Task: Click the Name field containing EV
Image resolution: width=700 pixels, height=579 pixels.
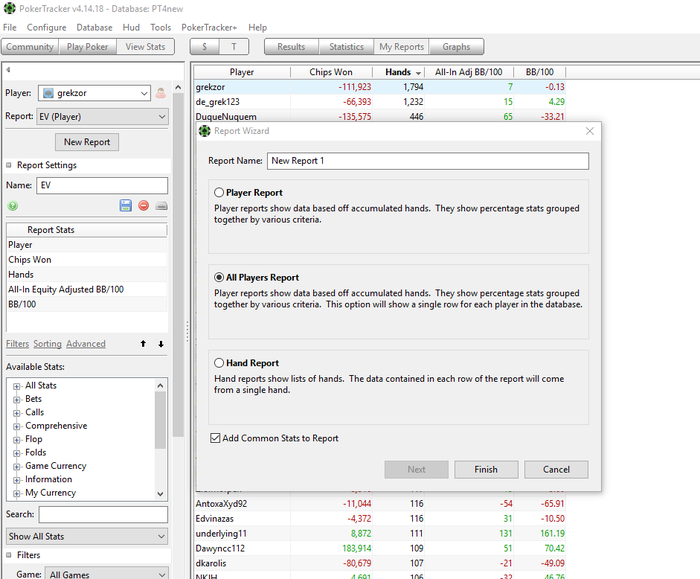Action: tap(102, 185)
